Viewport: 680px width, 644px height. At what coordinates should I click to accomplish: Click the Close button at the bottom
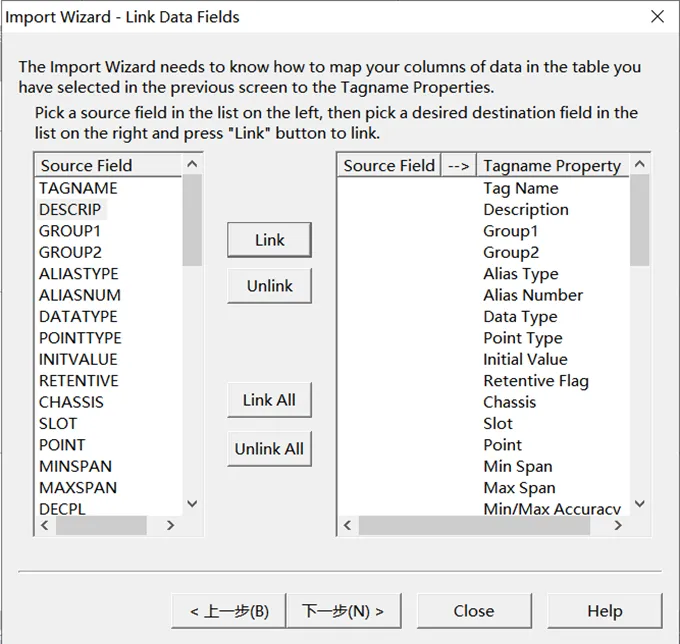[474, 611]
